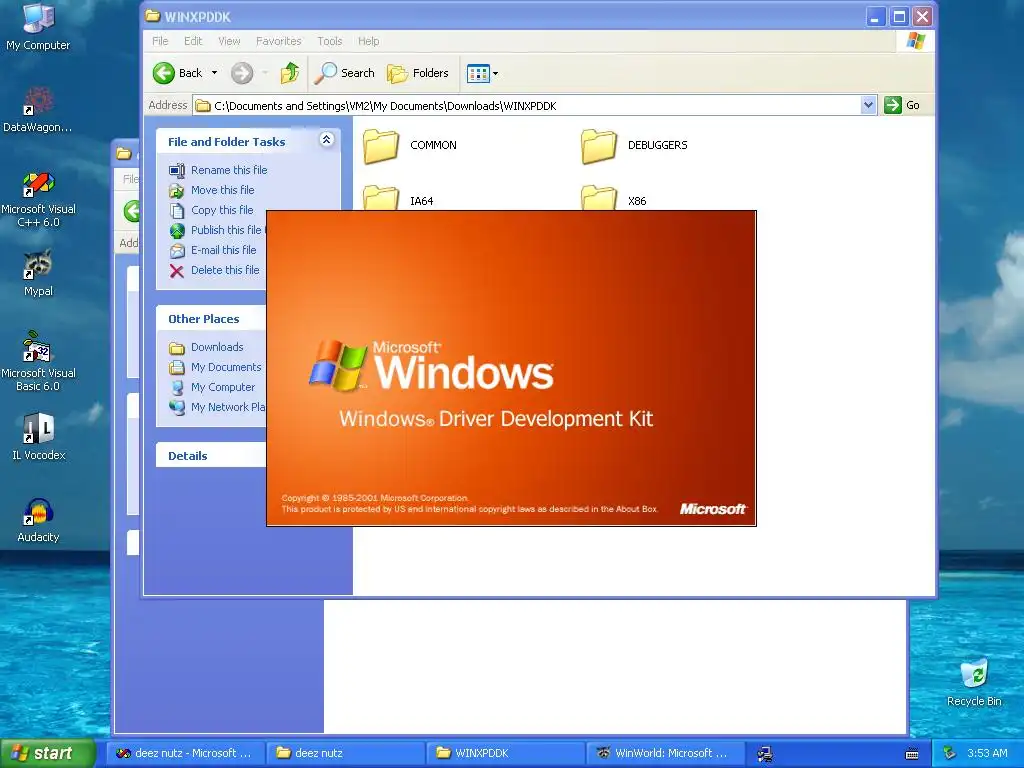
Task: Open the Edit menu
Action: point(193,41)
